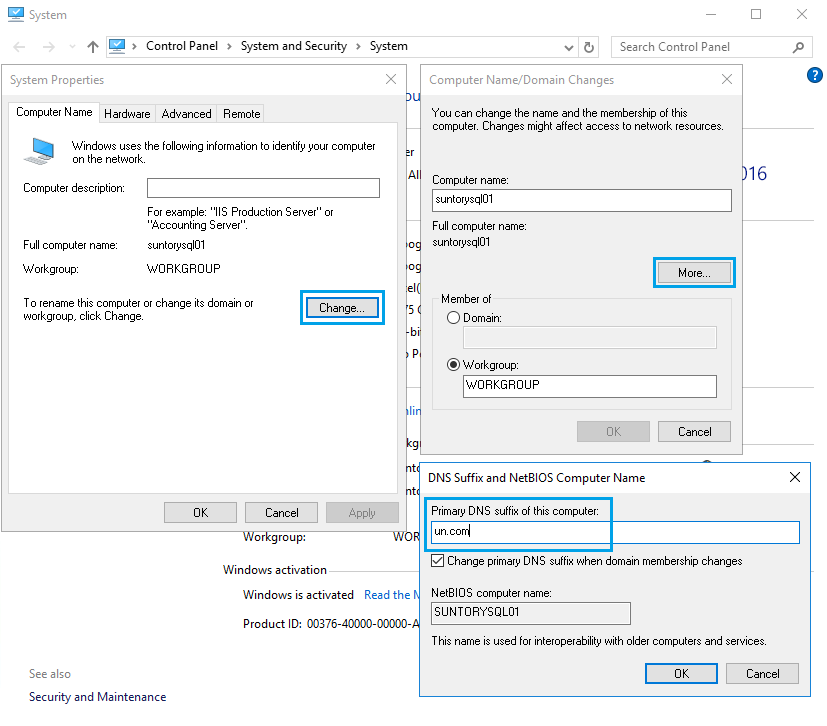Close the Computer Name/Domain Changes dialog
The width and height of the screenshot is (827, 726).
pos(727,80)
